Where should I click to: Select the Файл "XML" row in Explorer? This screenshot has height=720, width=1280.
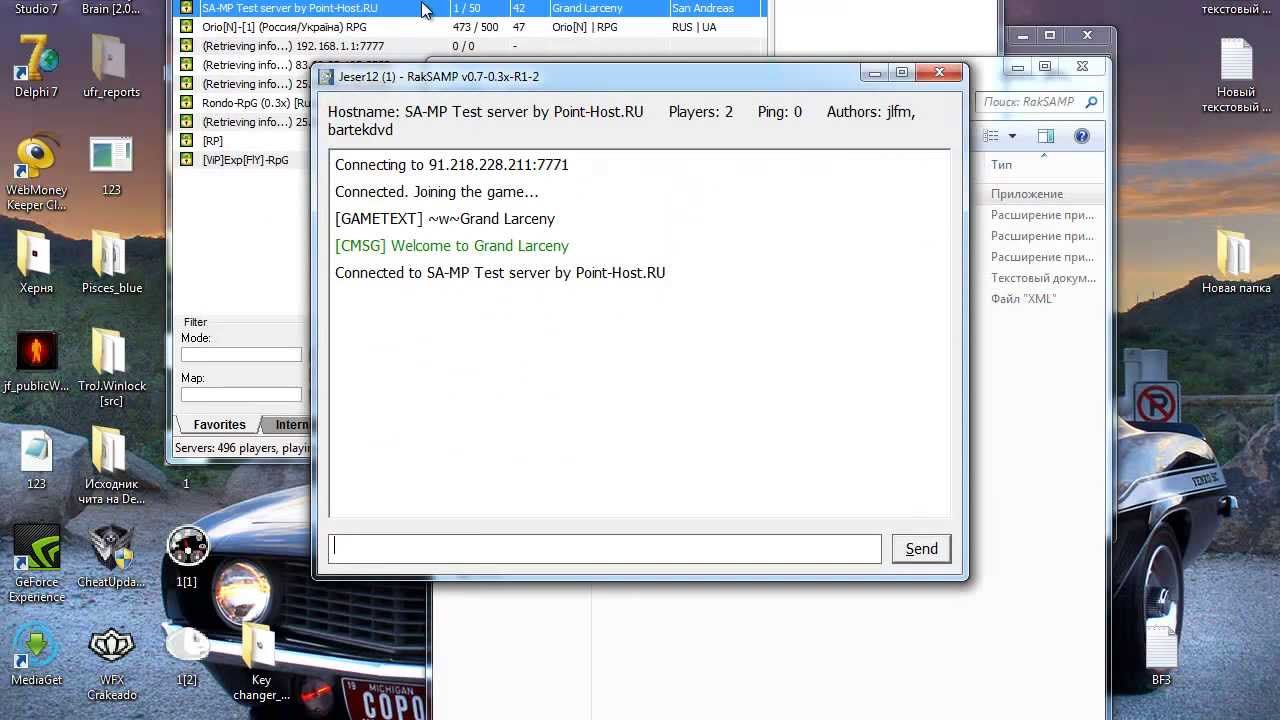pos(1023,299)
